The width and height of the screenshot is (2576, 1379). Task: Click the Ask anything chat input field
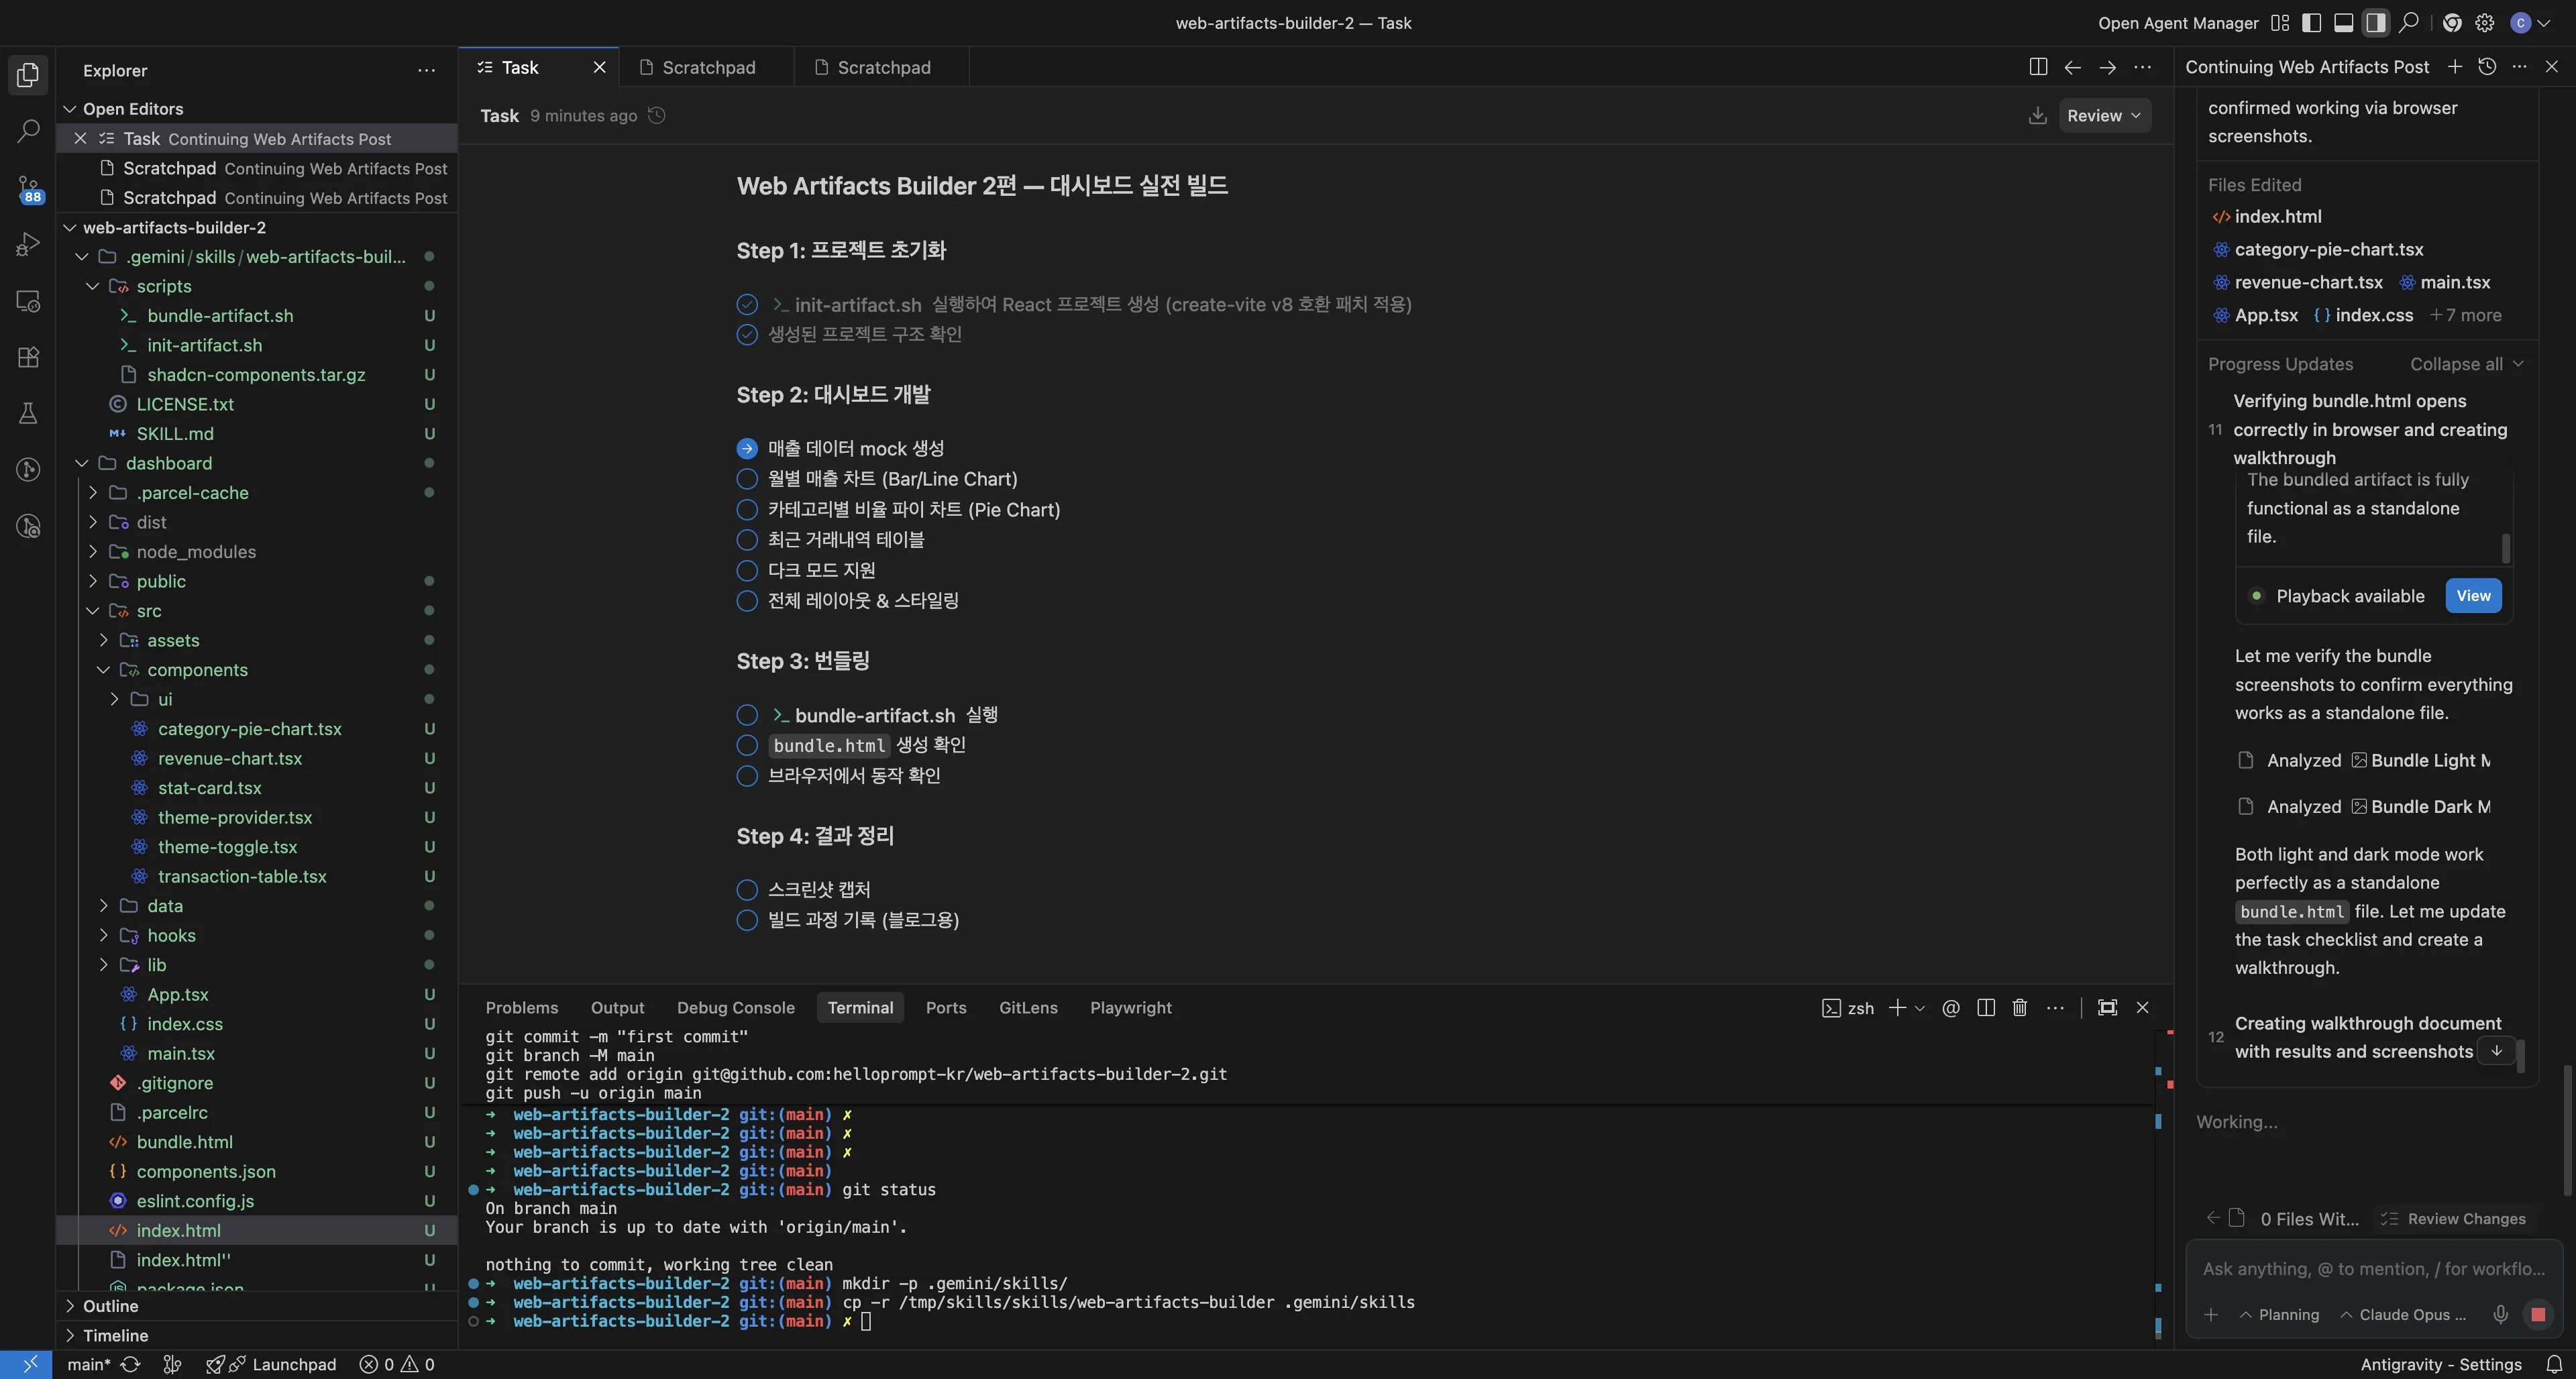(2373, 1268)
